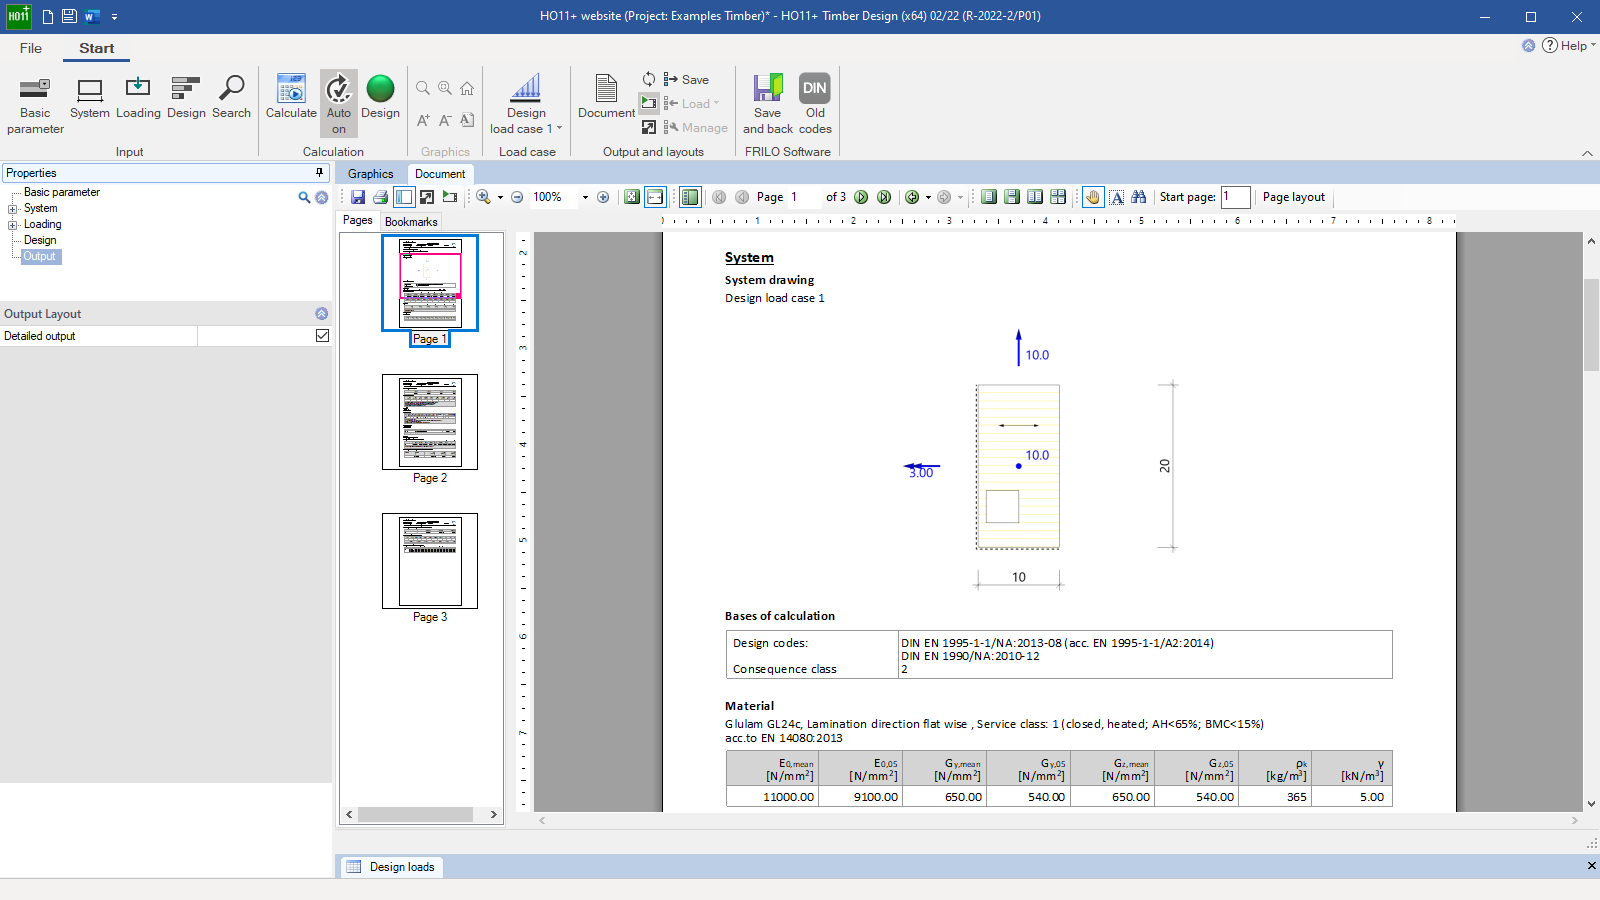The image size is (1600, 900).
Task: Click zoom out minus button
Action: [x=517, y=197]
